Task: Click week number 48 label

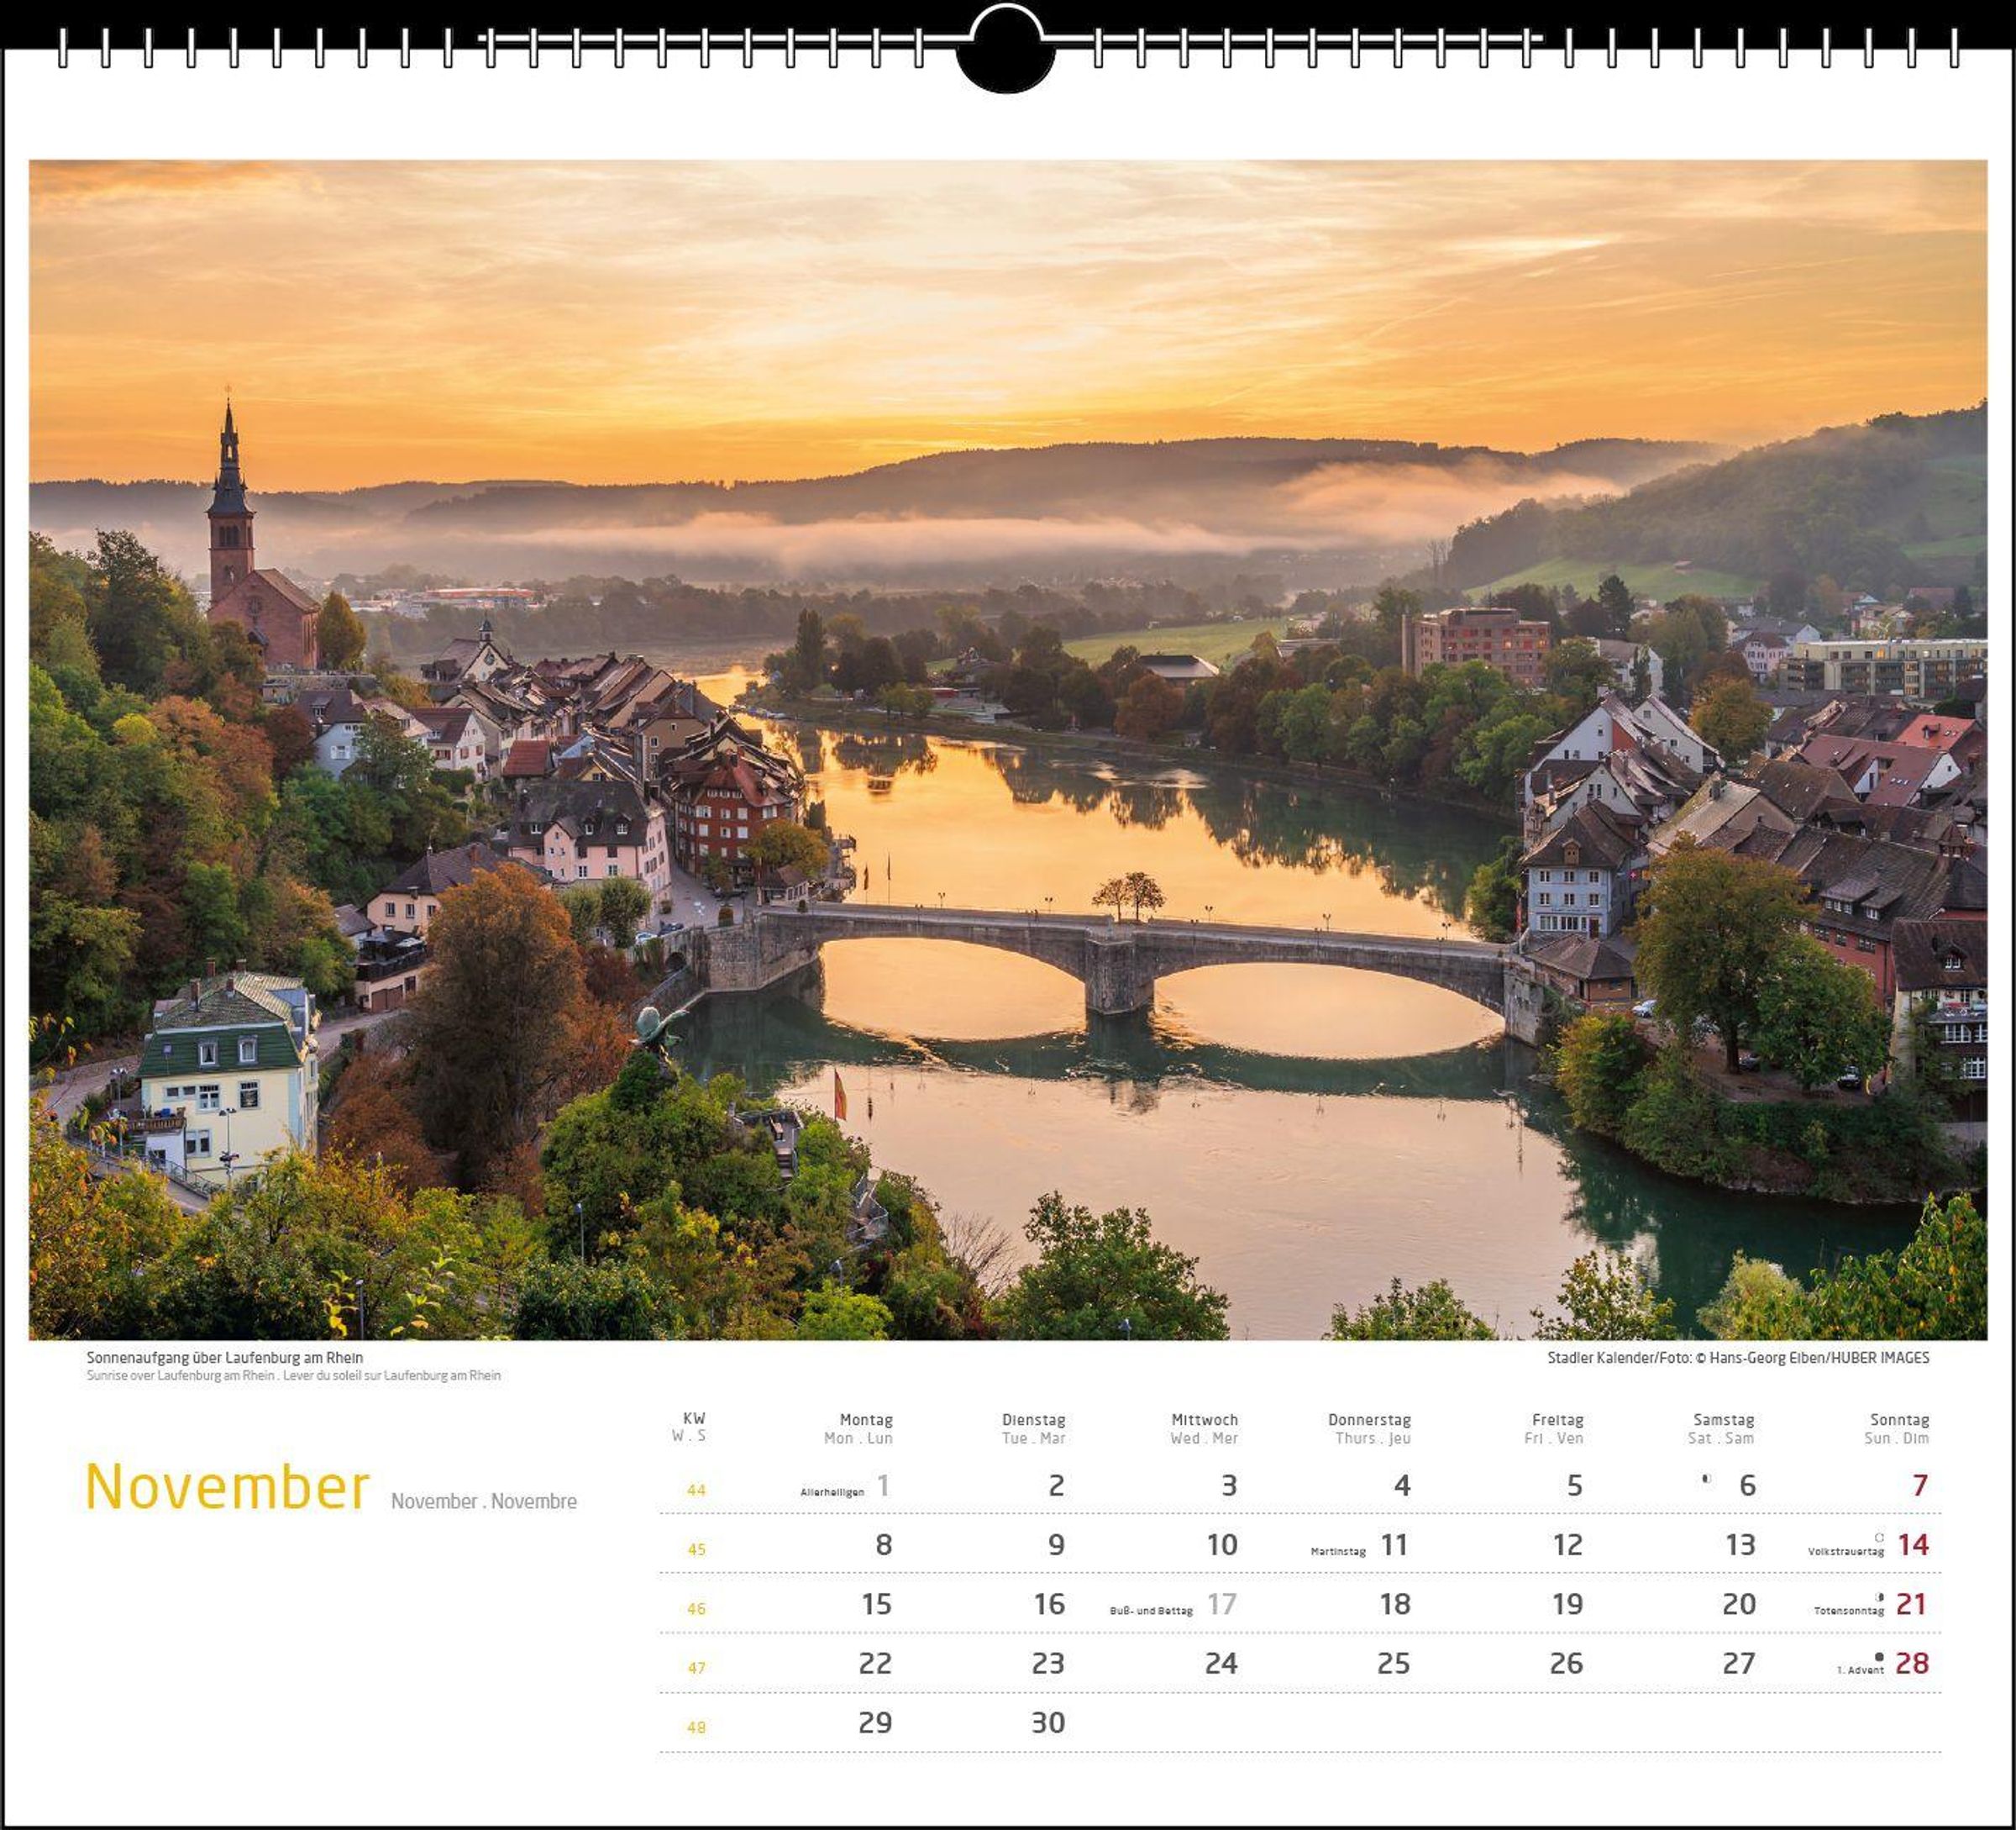Action: pyautogui.click(x=696, y=1727)
